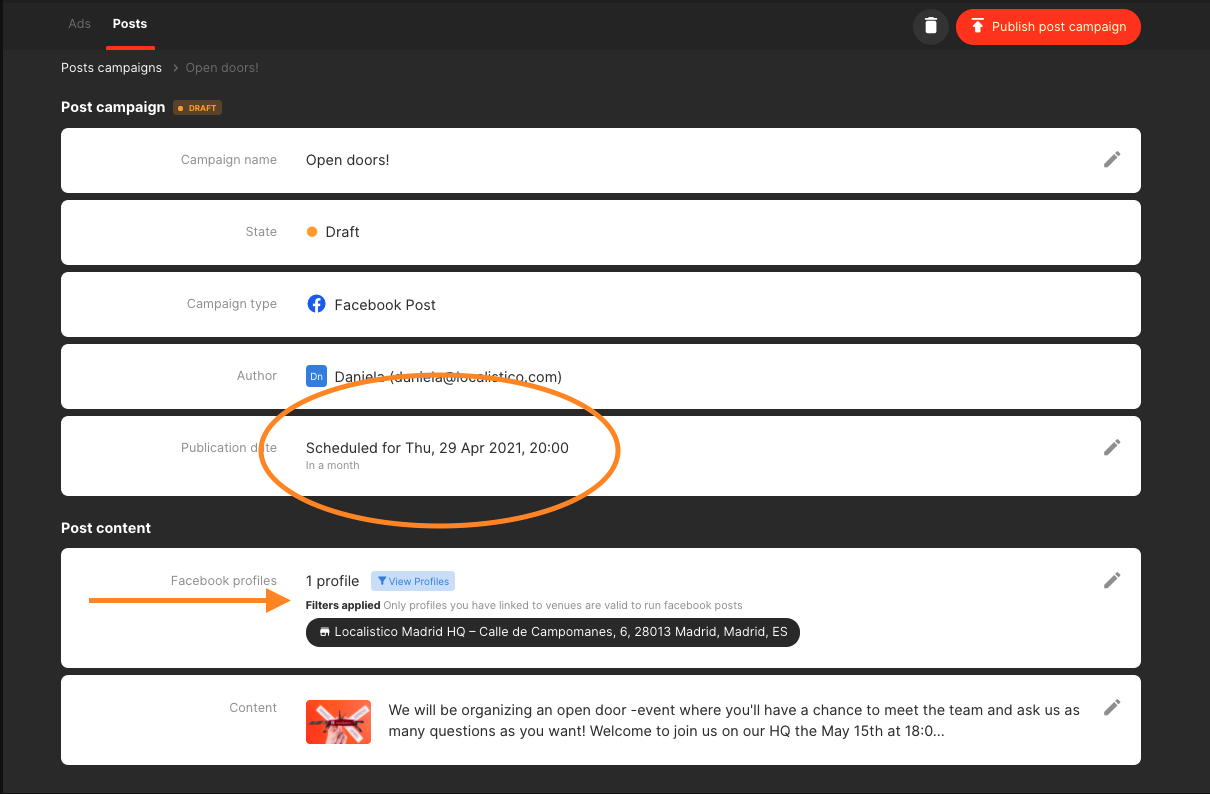Delete the post campaign with trash icon
Screen dimensions: 1210x794
(x=930, y=26)
